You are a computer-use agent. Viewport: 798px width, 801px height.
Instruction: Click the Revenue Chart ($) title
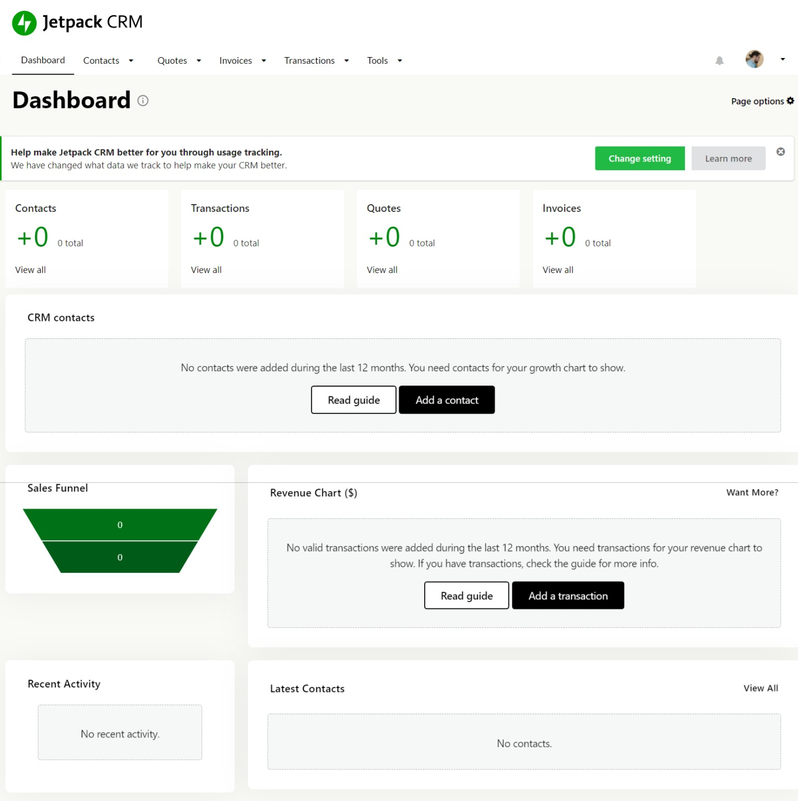(314, 493)
